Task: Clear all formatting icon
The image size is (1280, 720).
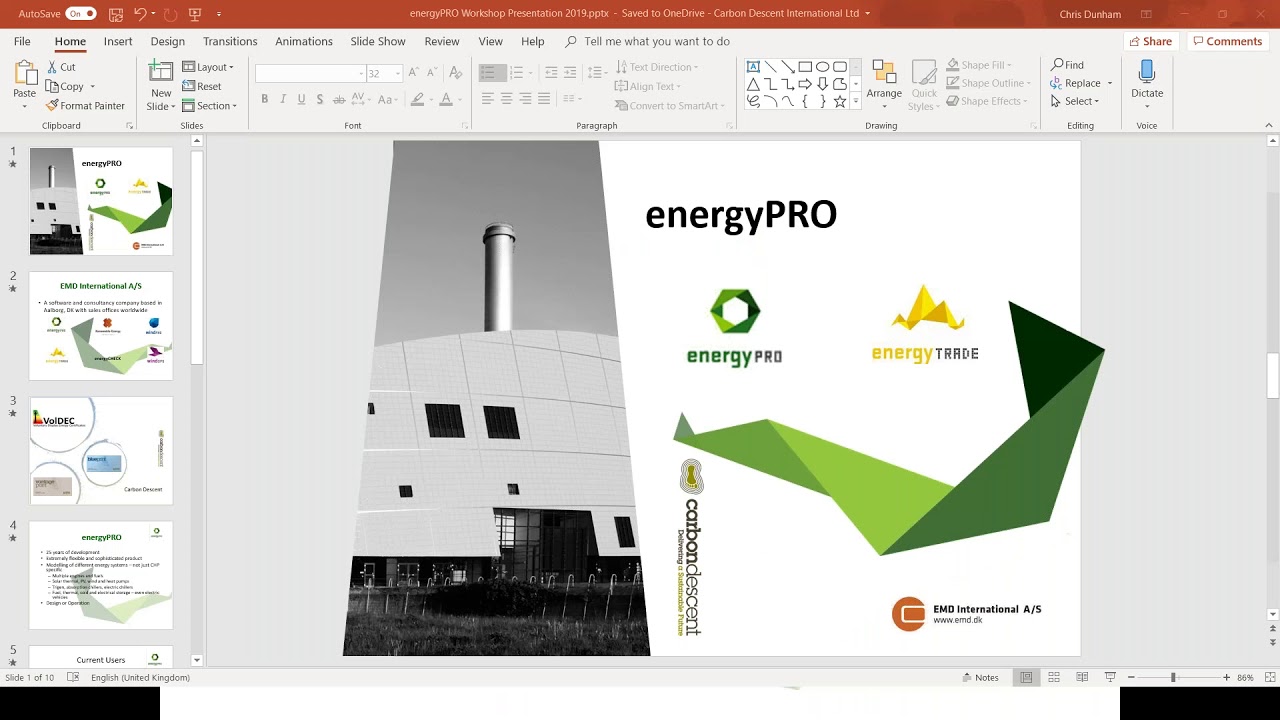Action: point(455,73)
